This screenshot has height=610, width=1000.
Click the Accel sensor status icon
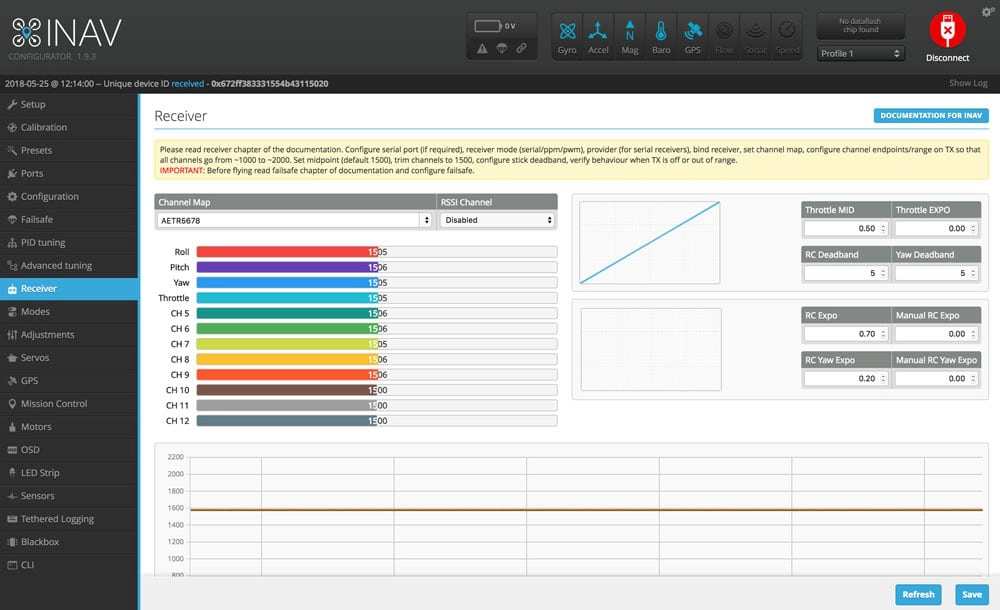(x=598, y=37)
